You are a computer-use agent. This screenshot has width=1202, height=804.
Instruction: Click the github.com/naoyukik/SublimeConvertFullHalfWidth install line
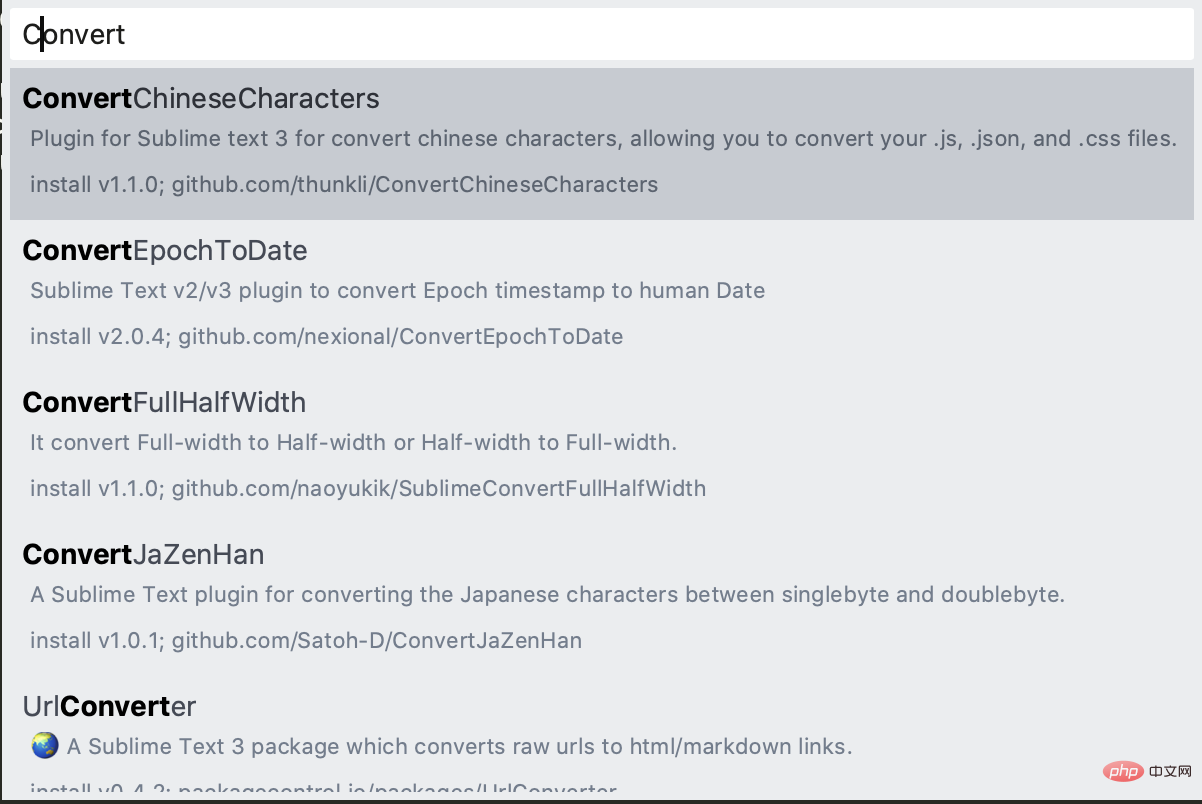pos(368,488)
